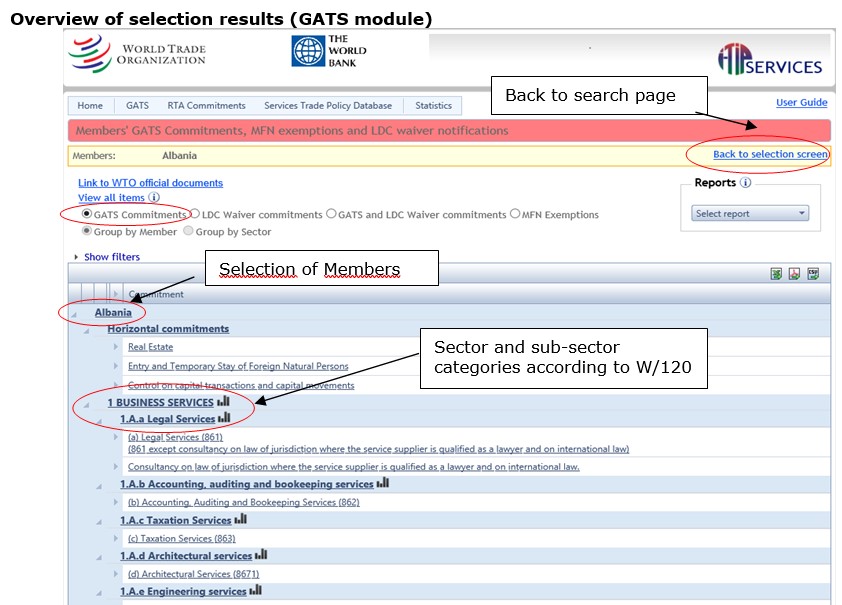Open (c) Taxation Services (863) link
Image resolution: width=842 pixels, height=605 pixels.
point(182,538)
